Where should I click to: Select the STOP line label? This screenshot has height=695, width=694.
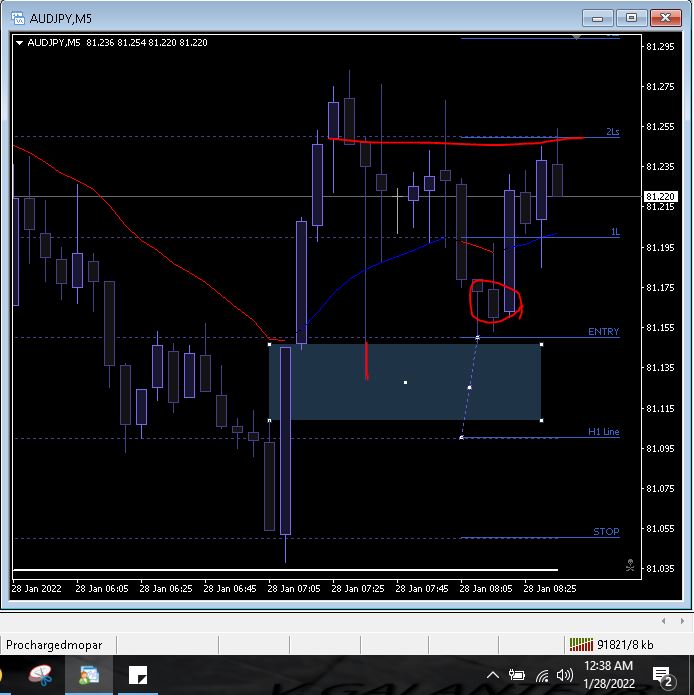point(606,531)
